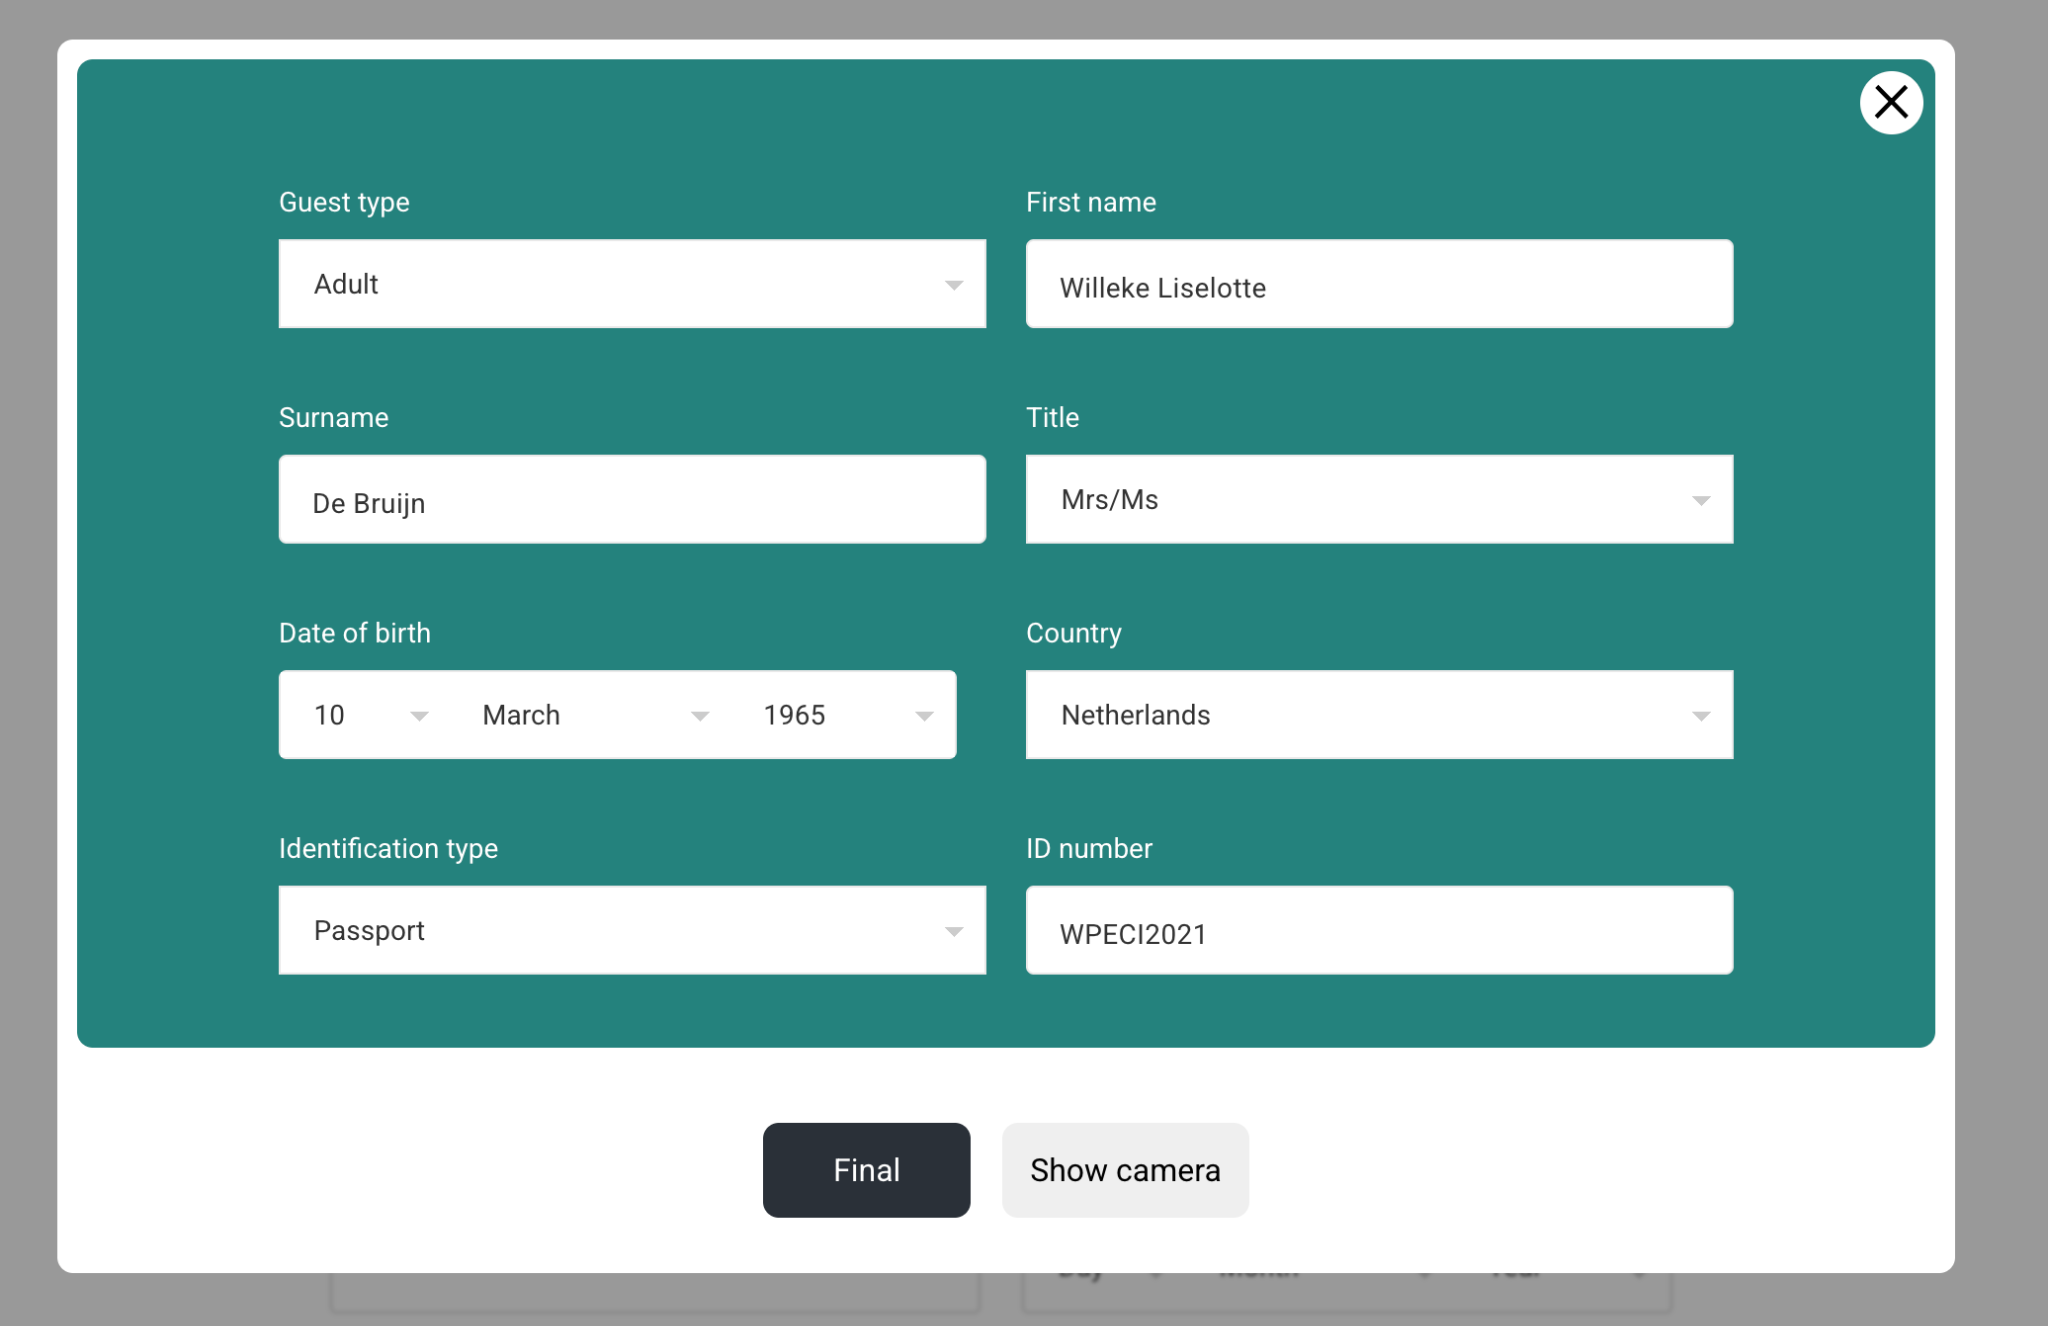Click the Show camera button

click(1124, 1170)
